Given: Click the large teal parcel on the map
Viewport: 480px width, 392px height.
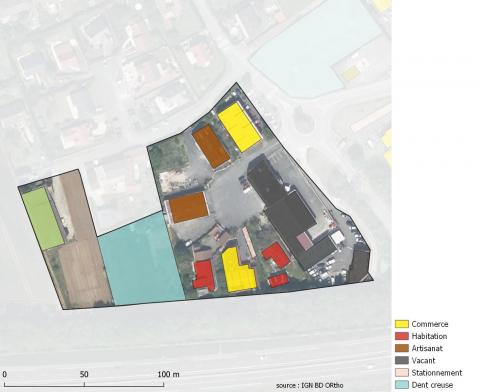Looking at the screenshot, I should click(142, 260).
